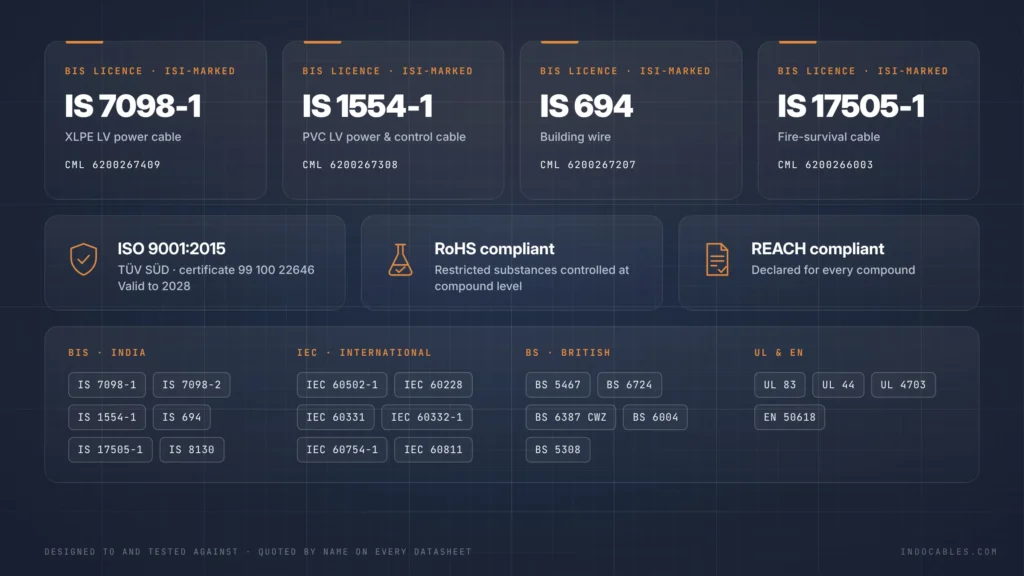This screenshot has height=576, width=1024.
Task: Select the BS 6724 chip
Action: coord(629,385)
